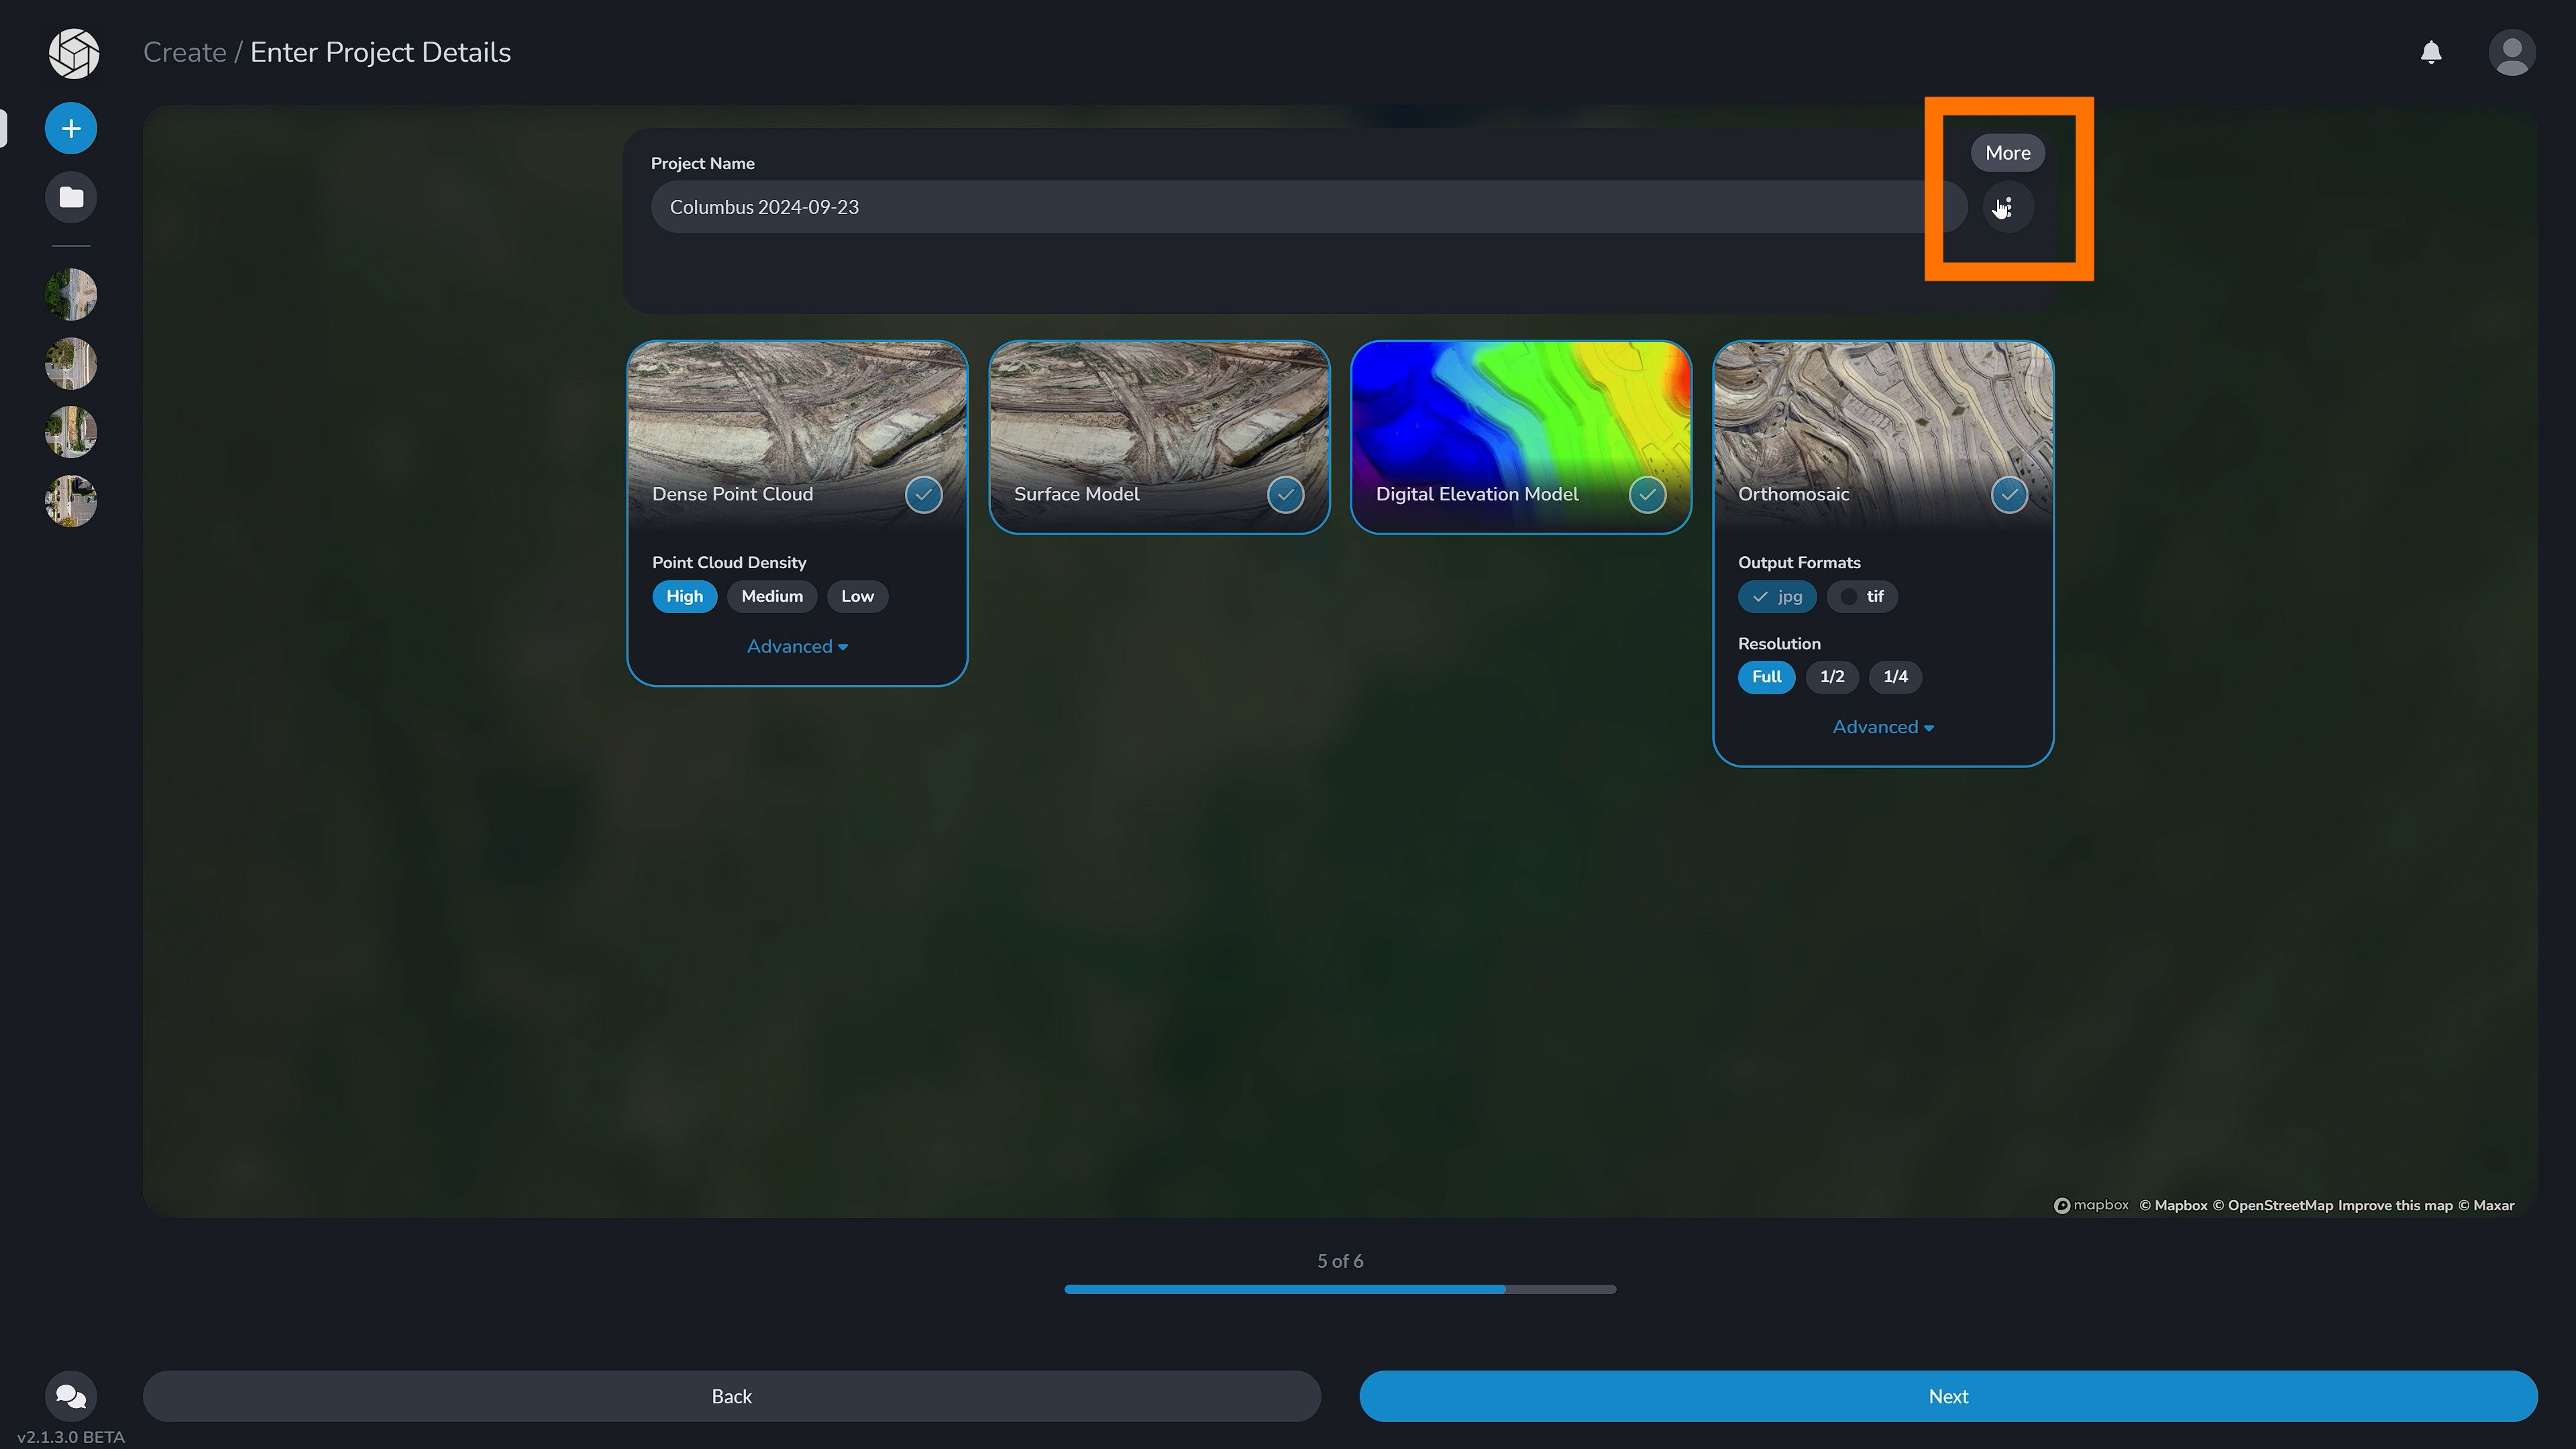This screenshot has height=1449, width=2576.
Task: Select Medium point cloud density
Action: pos(771,596)
